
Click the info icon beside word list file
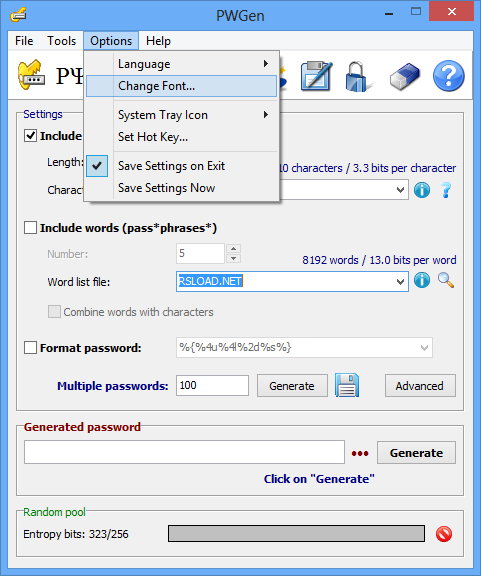[x=422, y=281]
